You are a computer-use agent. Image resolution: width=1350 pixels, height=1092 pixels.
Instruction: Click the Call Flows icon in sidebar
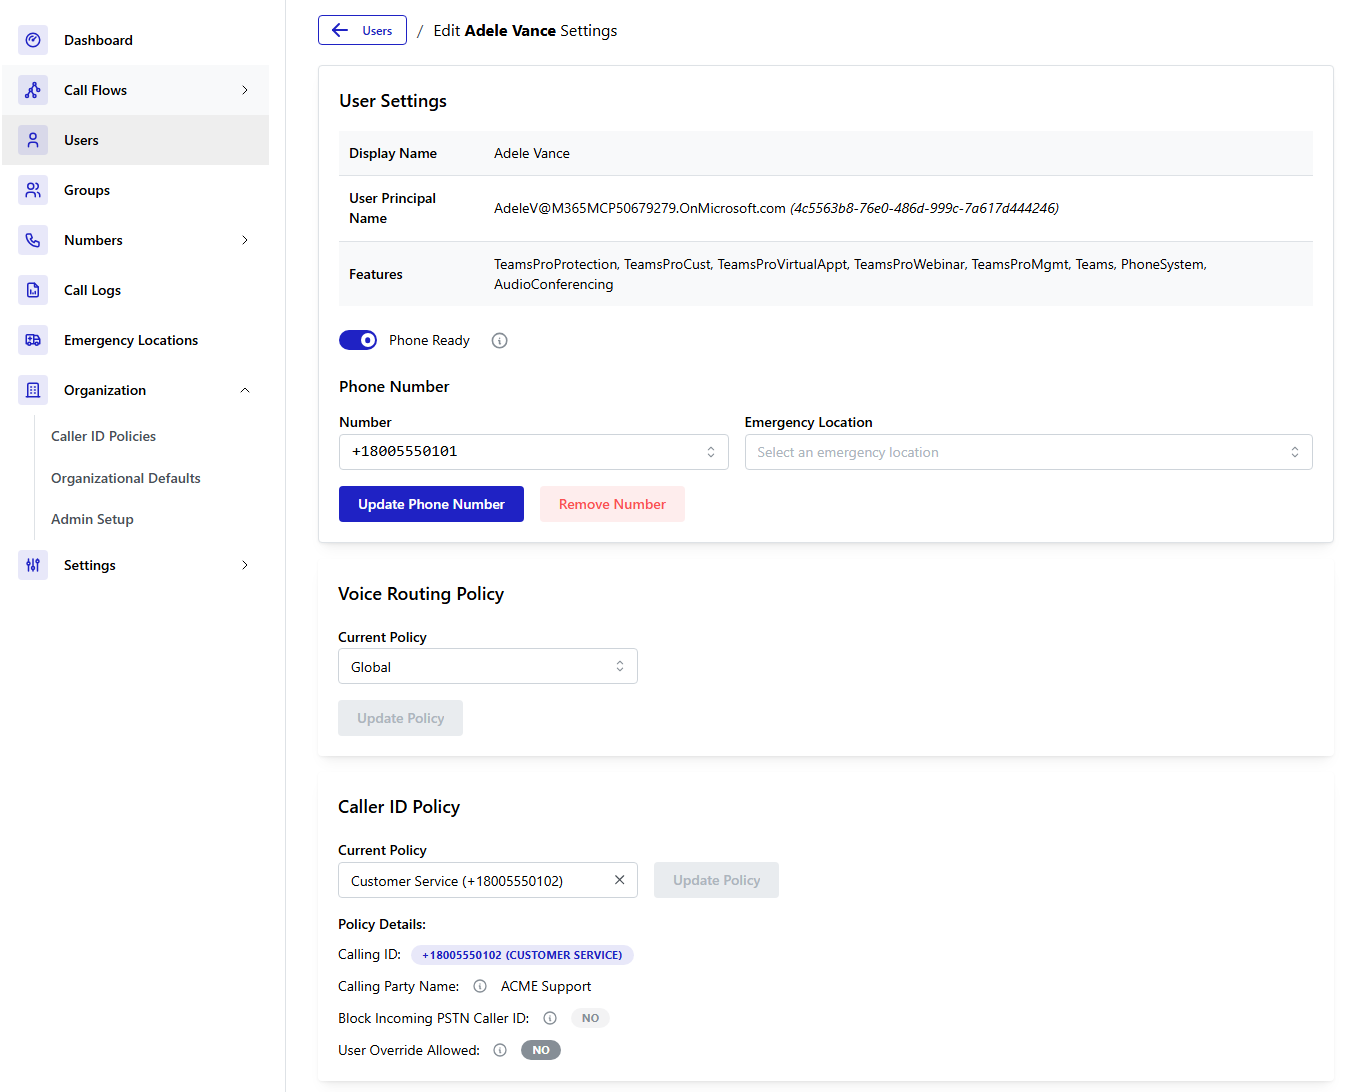pyautogui.click(x=33, y=90)
